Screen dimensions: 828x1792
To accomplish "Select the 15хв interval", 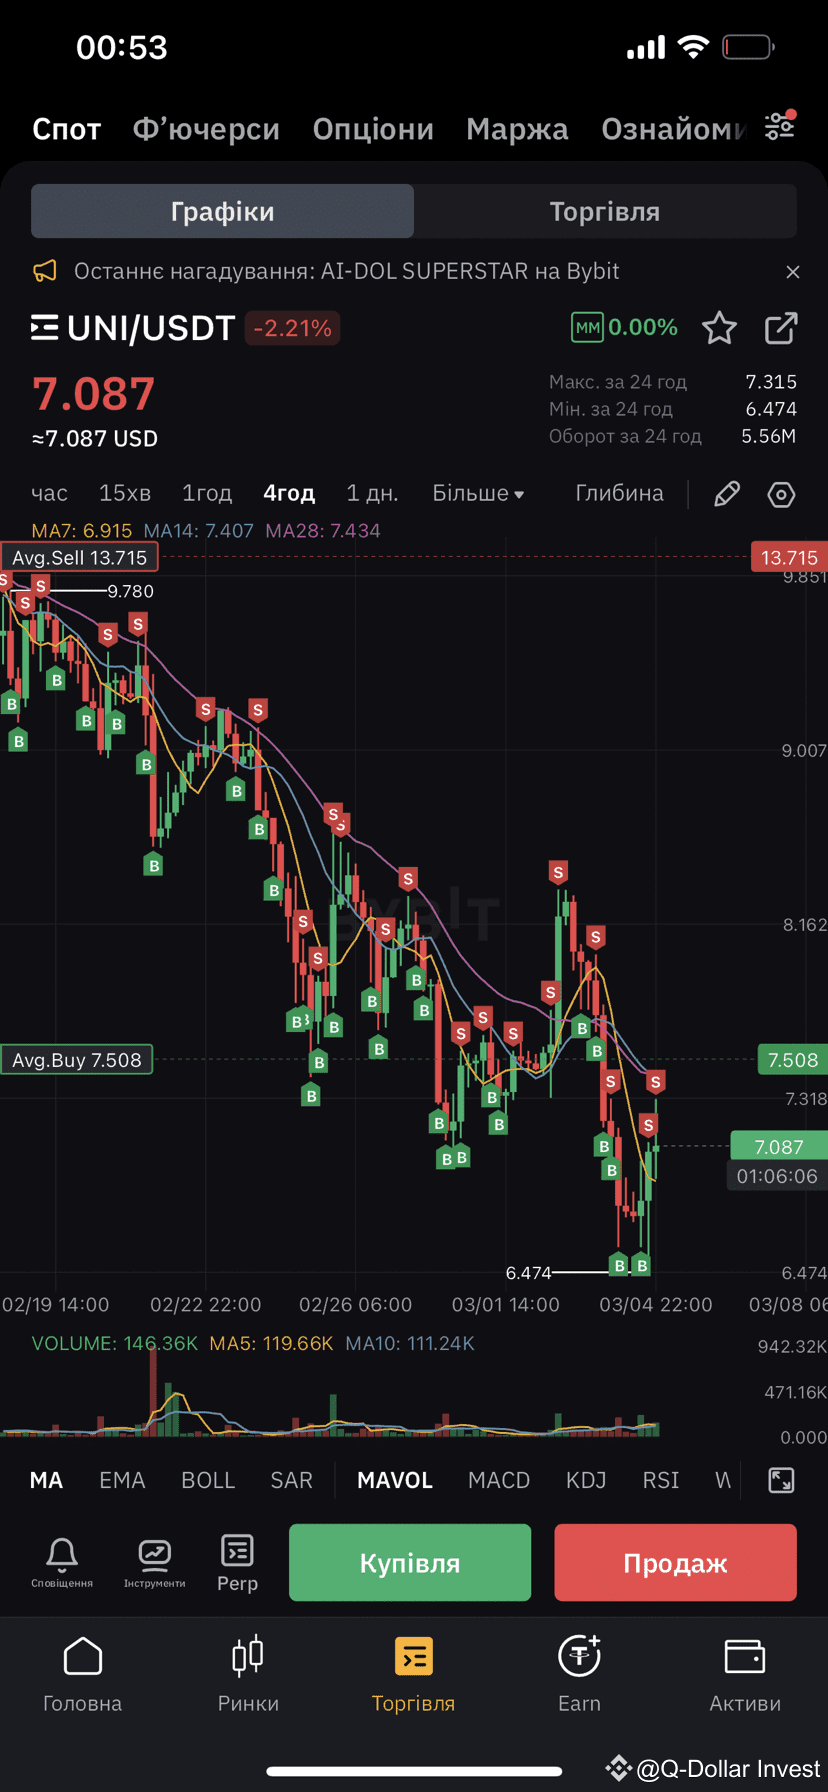I will 125,493.
